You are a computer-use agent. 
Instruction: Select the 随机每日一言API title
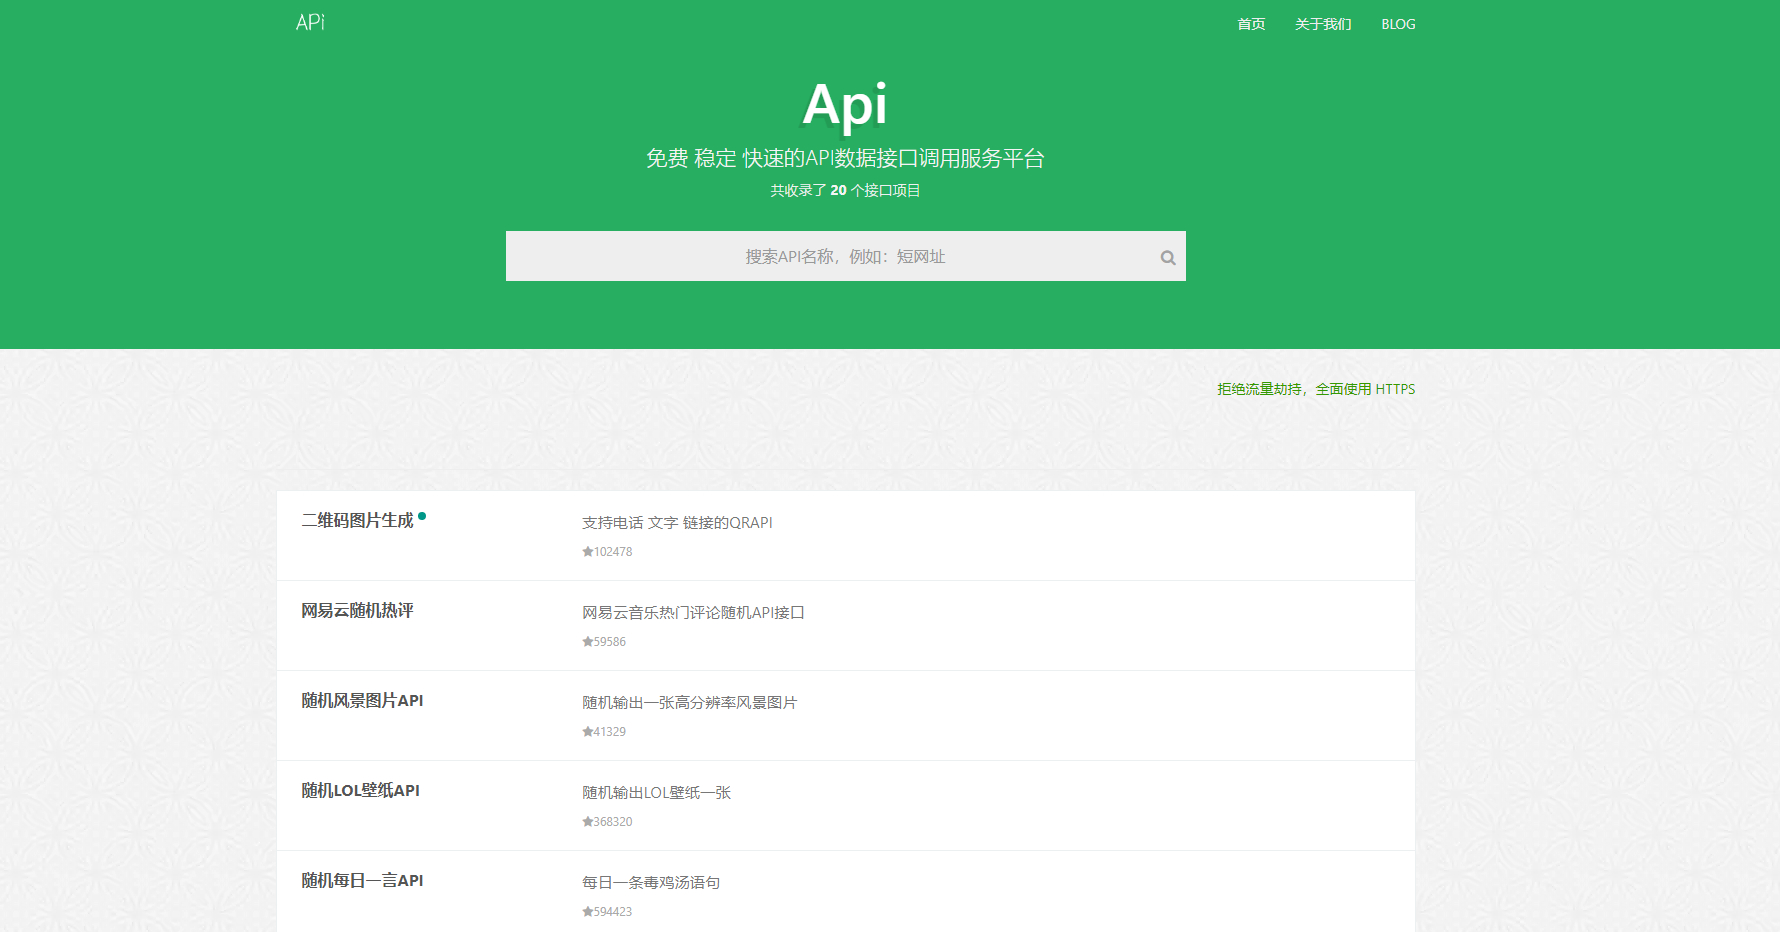click(362, 881)
